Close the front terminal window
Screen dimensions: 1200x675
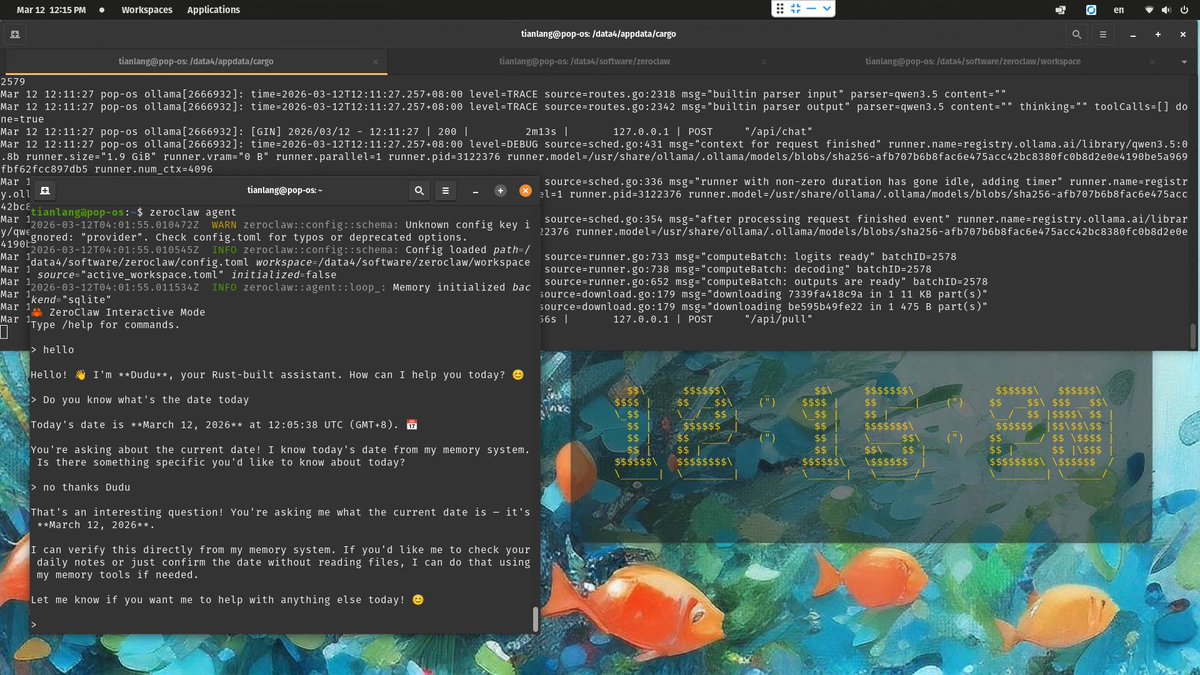525,190
